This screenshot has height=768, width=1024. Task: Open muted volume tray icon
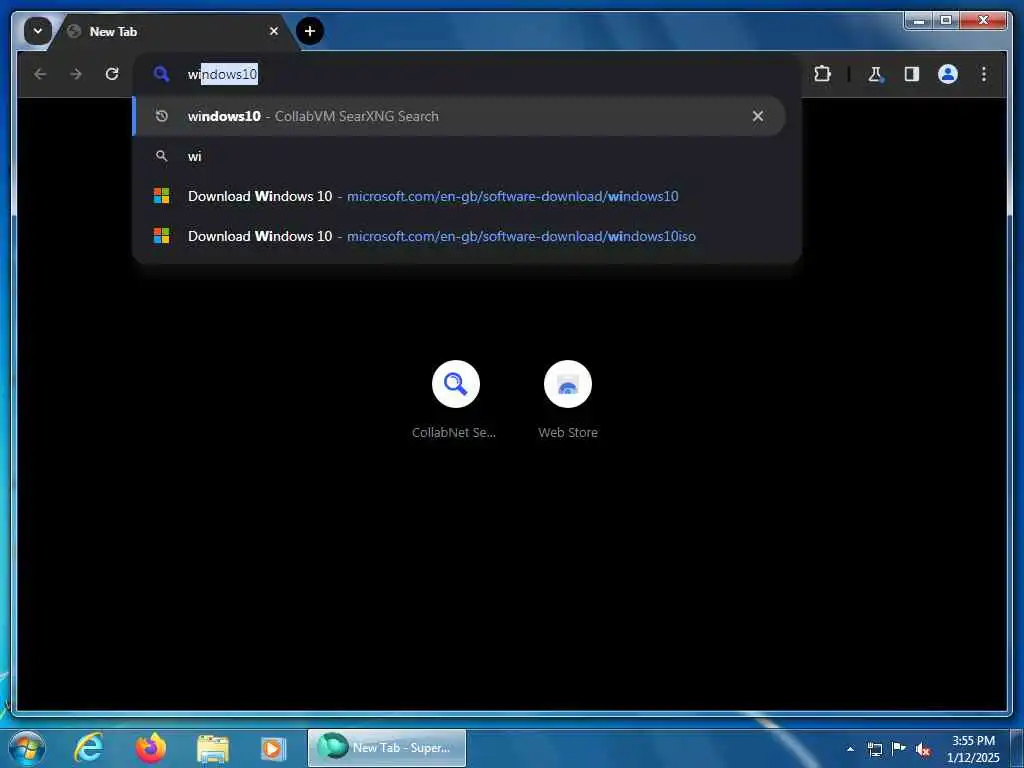coord(923,749)
